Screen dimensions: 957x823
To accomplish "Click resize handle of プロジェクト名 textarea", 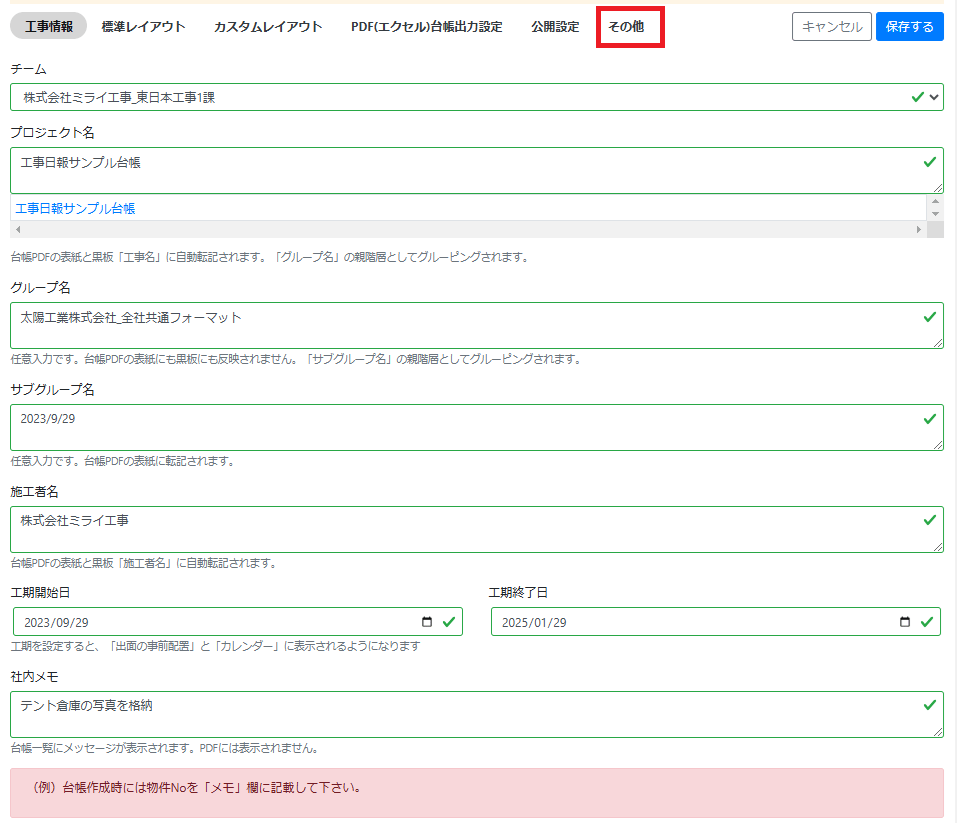I will [938, 188].
